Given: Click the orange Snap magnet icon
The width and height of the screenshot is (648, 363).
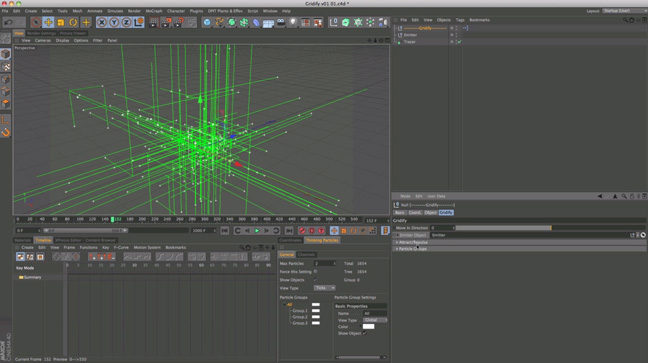Looking at the screenshot, I should tap(5, 132).
